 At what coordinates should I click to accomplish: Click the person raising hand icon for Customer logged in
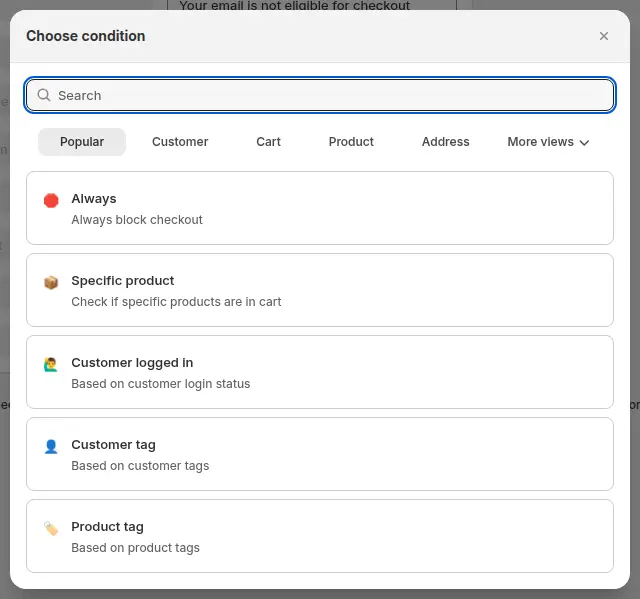click(x=51, y=364)
